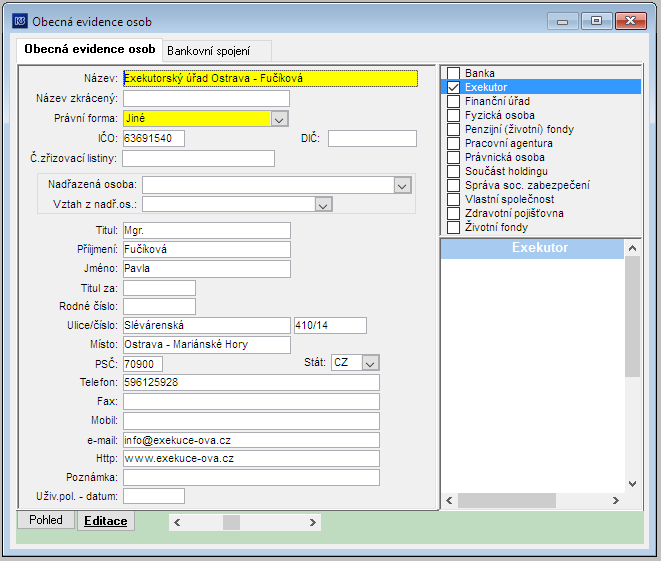Tick the Životní fondy checkbox
661x561 pixels.
[453, 227]
